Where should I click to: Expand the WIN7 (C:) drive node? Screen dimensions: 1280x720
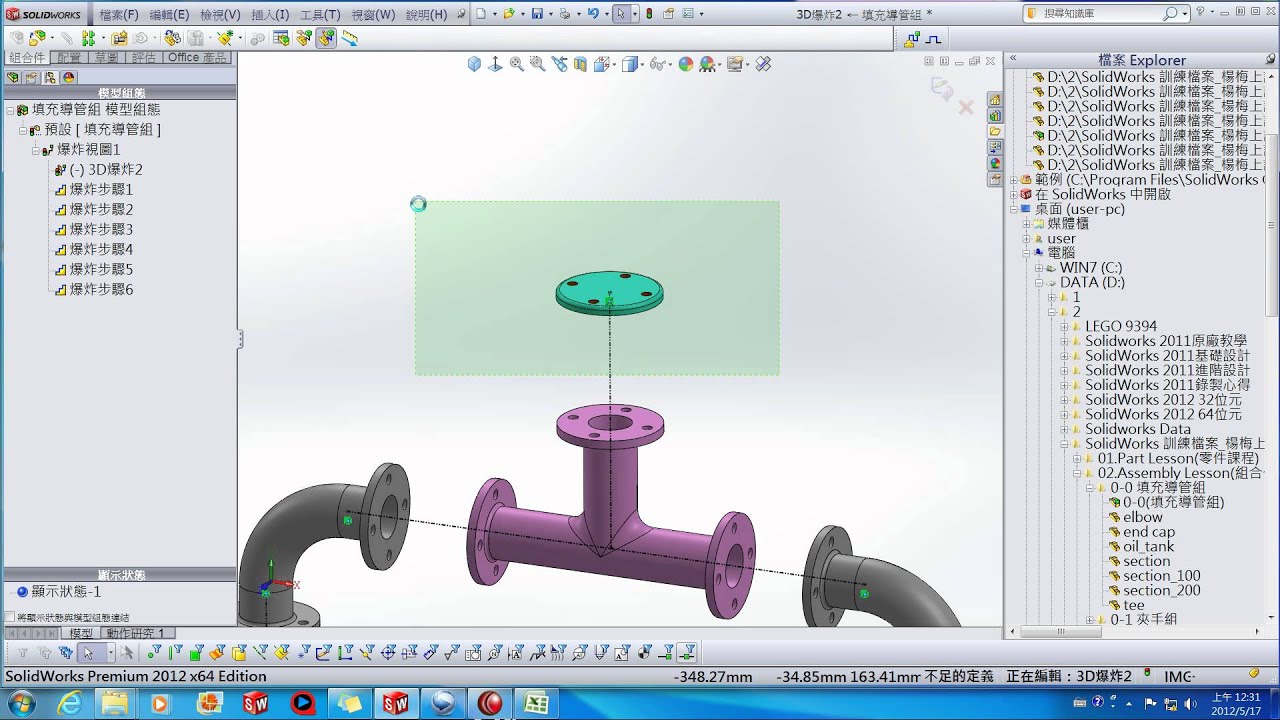point(1039,268)
